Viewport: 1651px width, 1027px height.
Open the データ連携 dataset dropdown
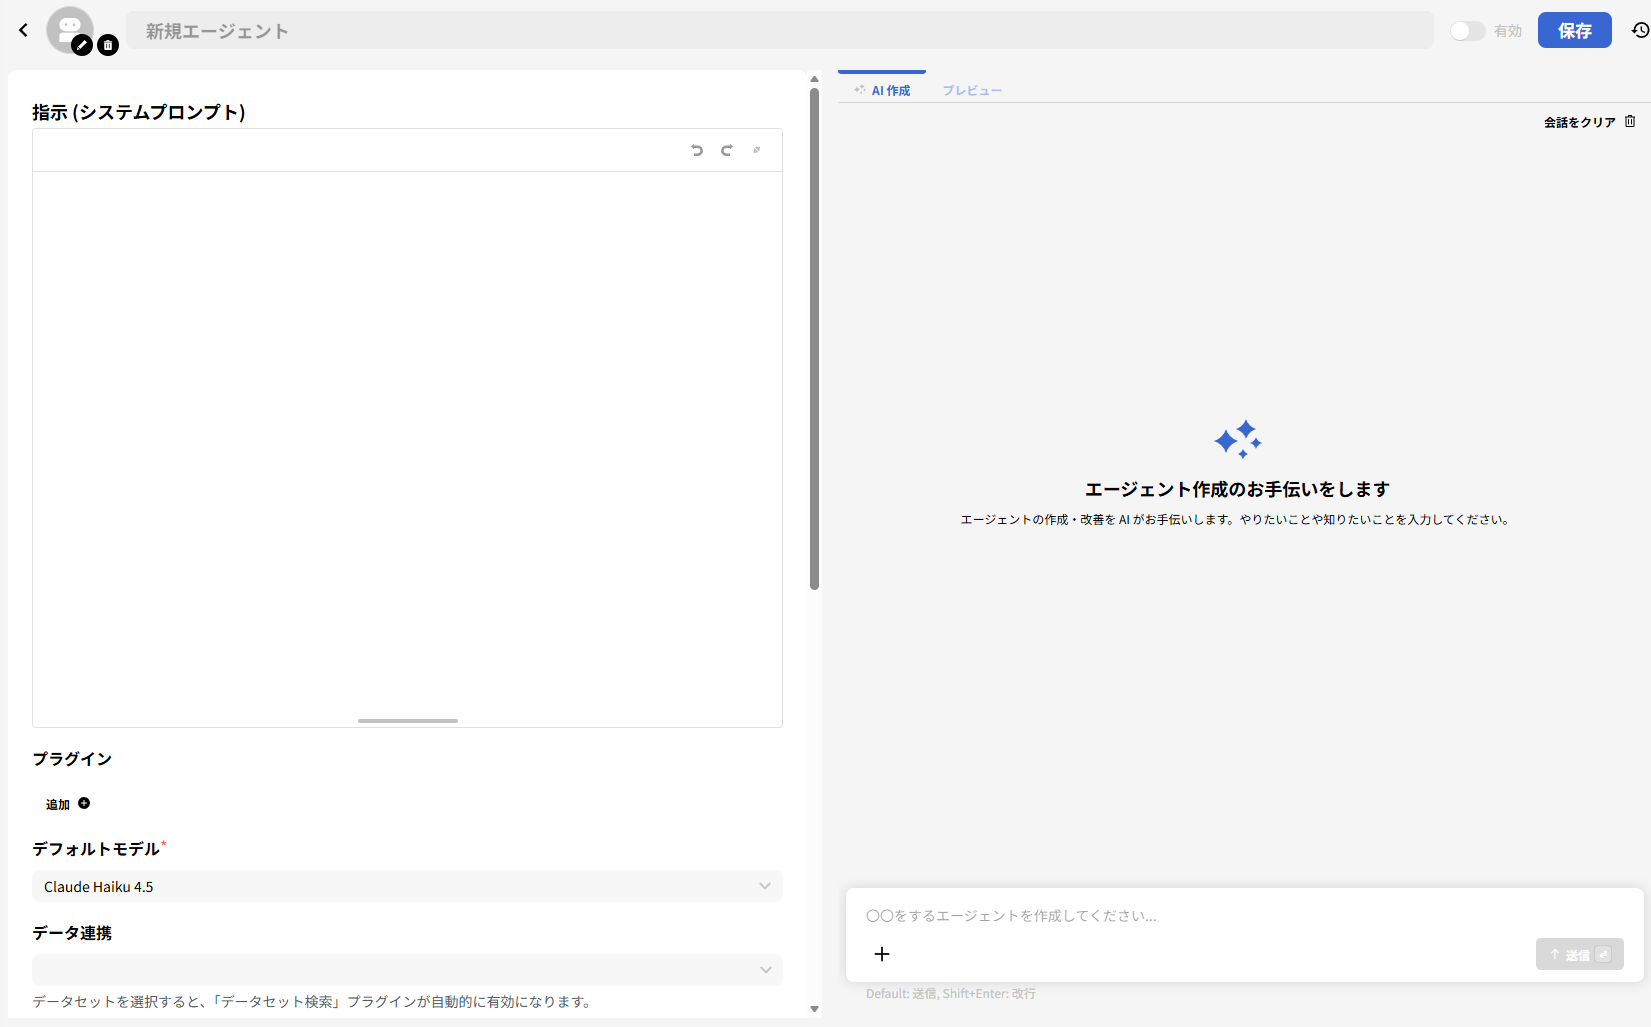click(406, 969)
